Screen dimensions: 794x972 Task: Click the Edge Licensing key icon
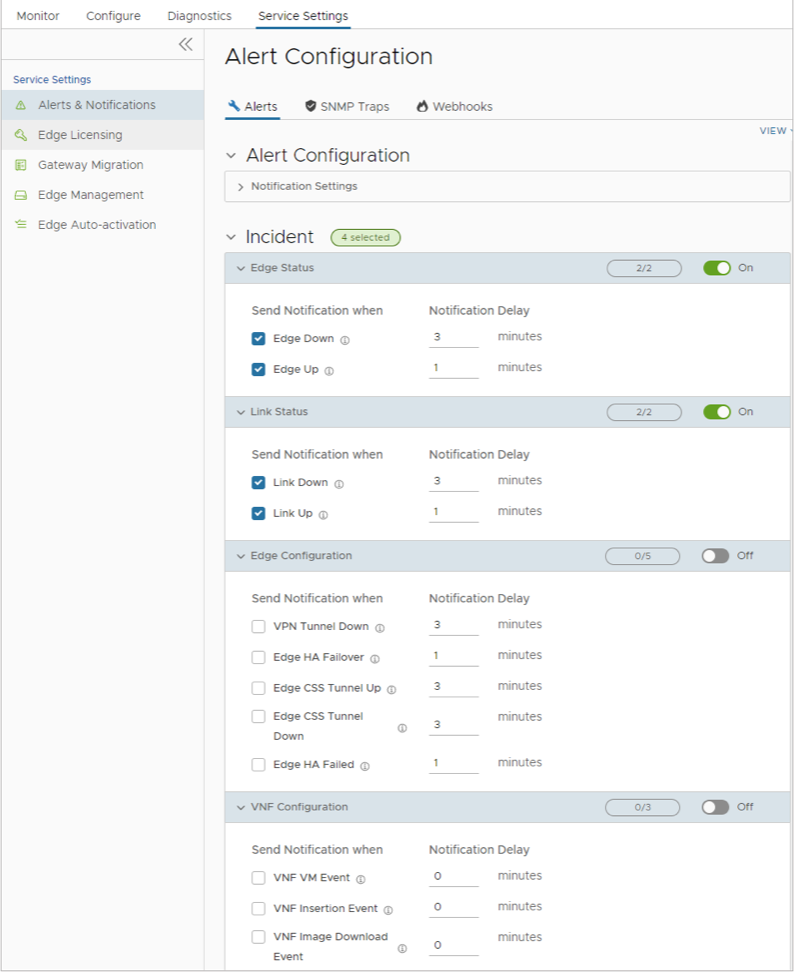pos(21,135)
